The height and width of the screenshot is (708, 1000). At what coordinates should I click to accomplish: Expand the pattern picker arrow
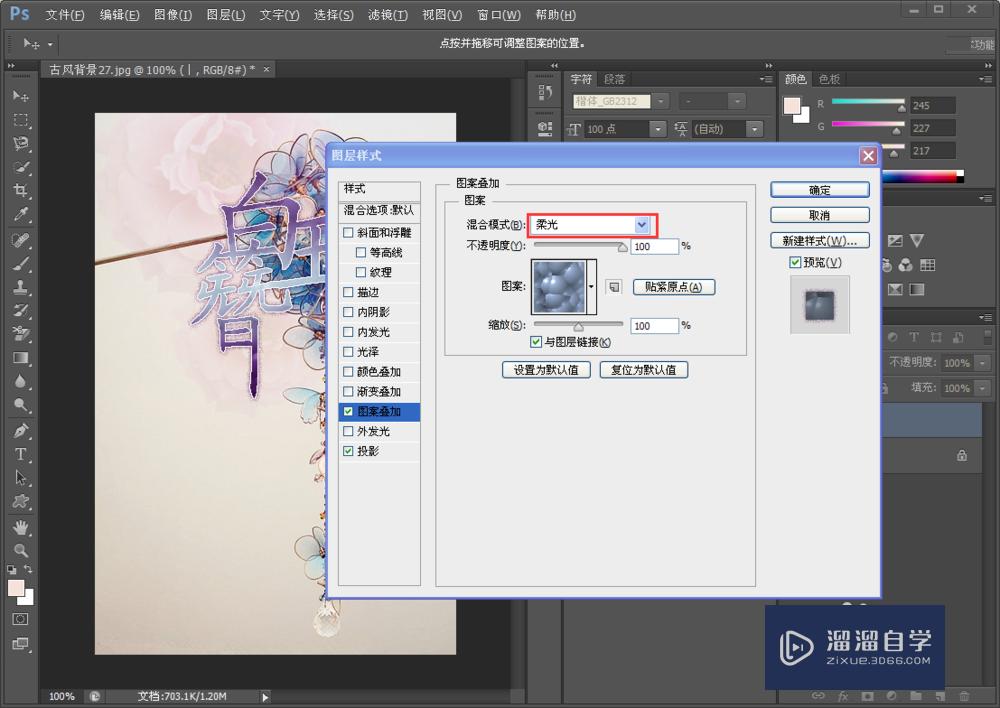coord(591,287)
